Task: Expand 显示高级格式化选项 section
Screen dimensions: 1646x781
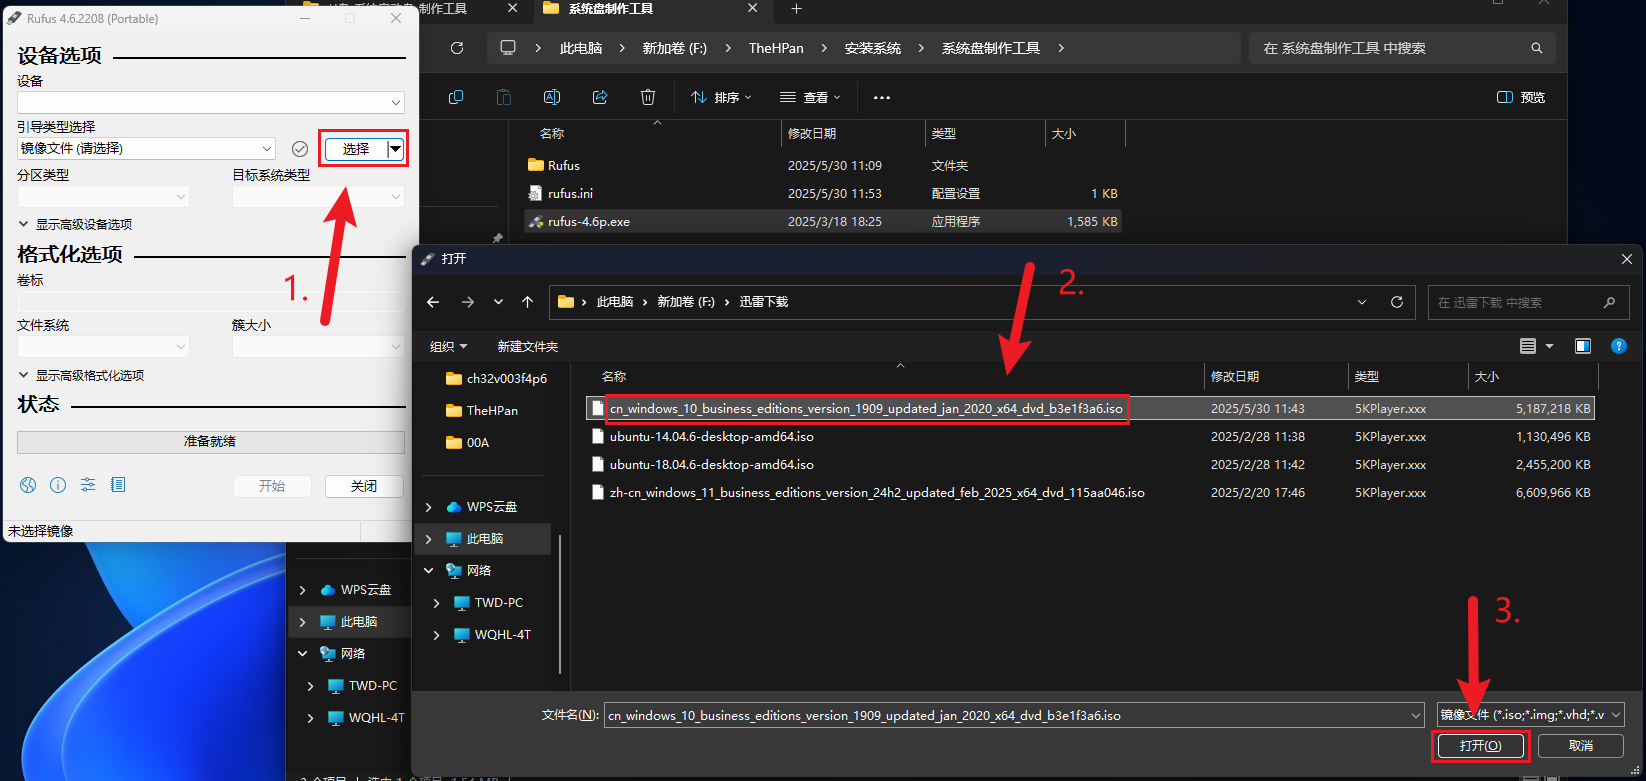Action: coord(81,376)
